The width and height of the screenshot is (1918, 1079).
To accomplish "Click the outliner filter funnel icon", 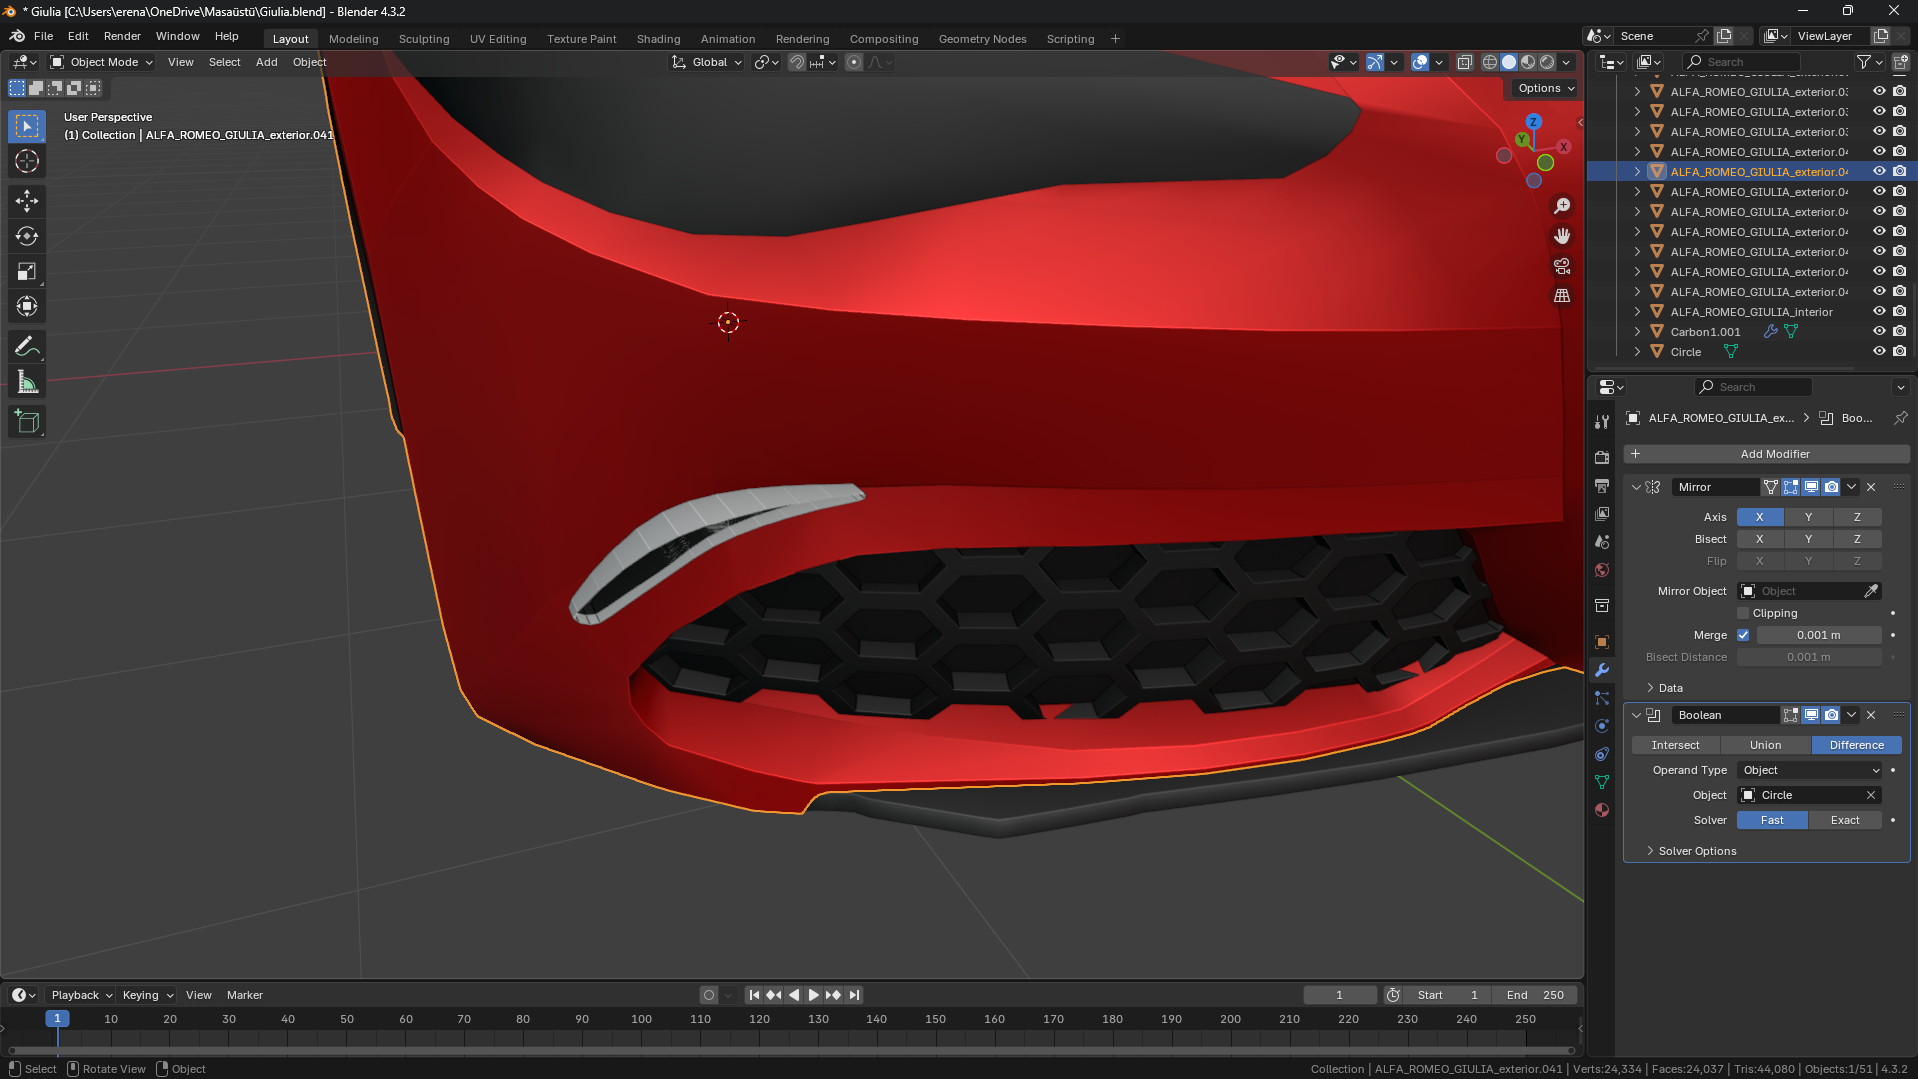I will (1864, 62).
